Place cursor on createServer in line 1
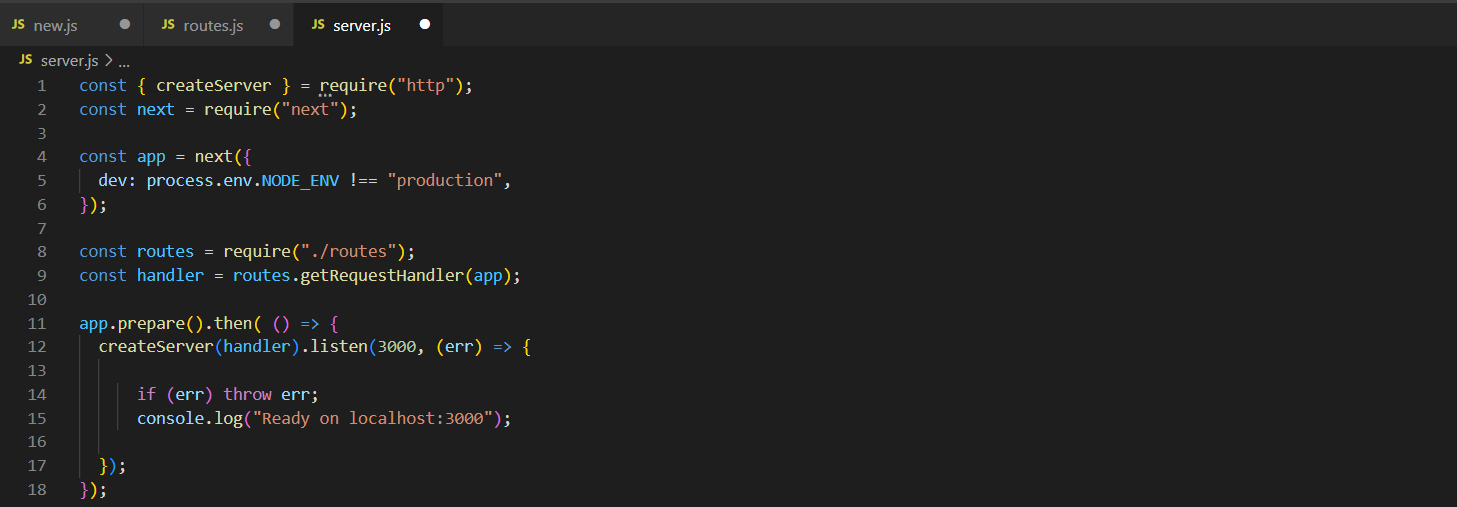 214,86
